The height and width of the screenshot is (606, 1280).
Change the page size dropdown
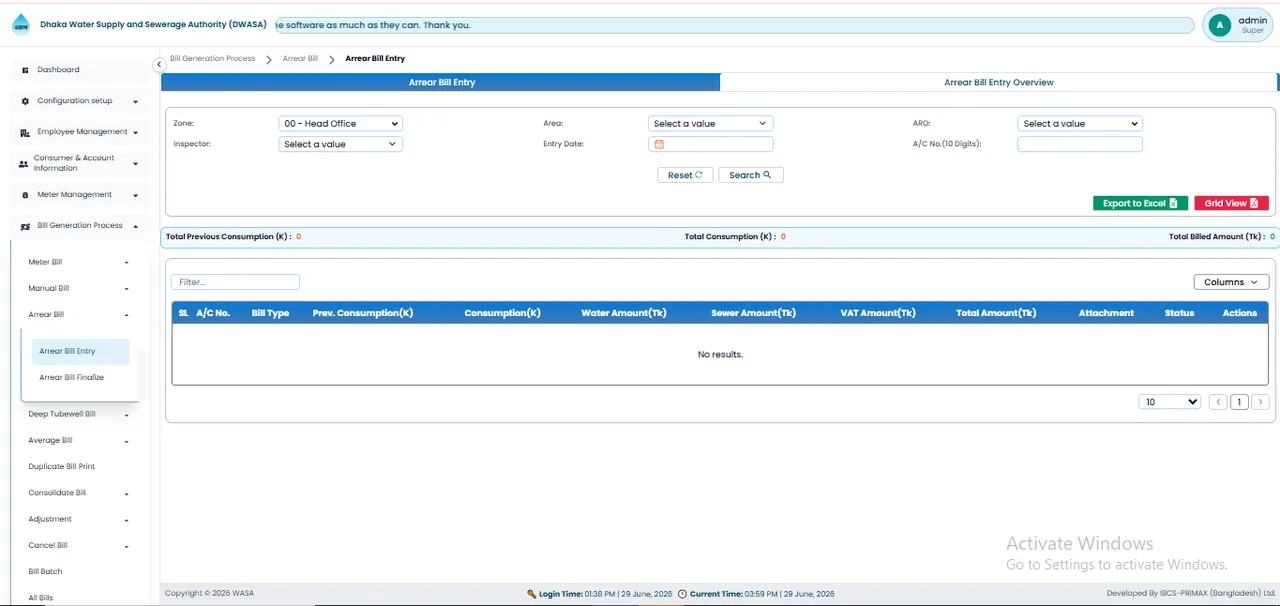click(1170, 402)
